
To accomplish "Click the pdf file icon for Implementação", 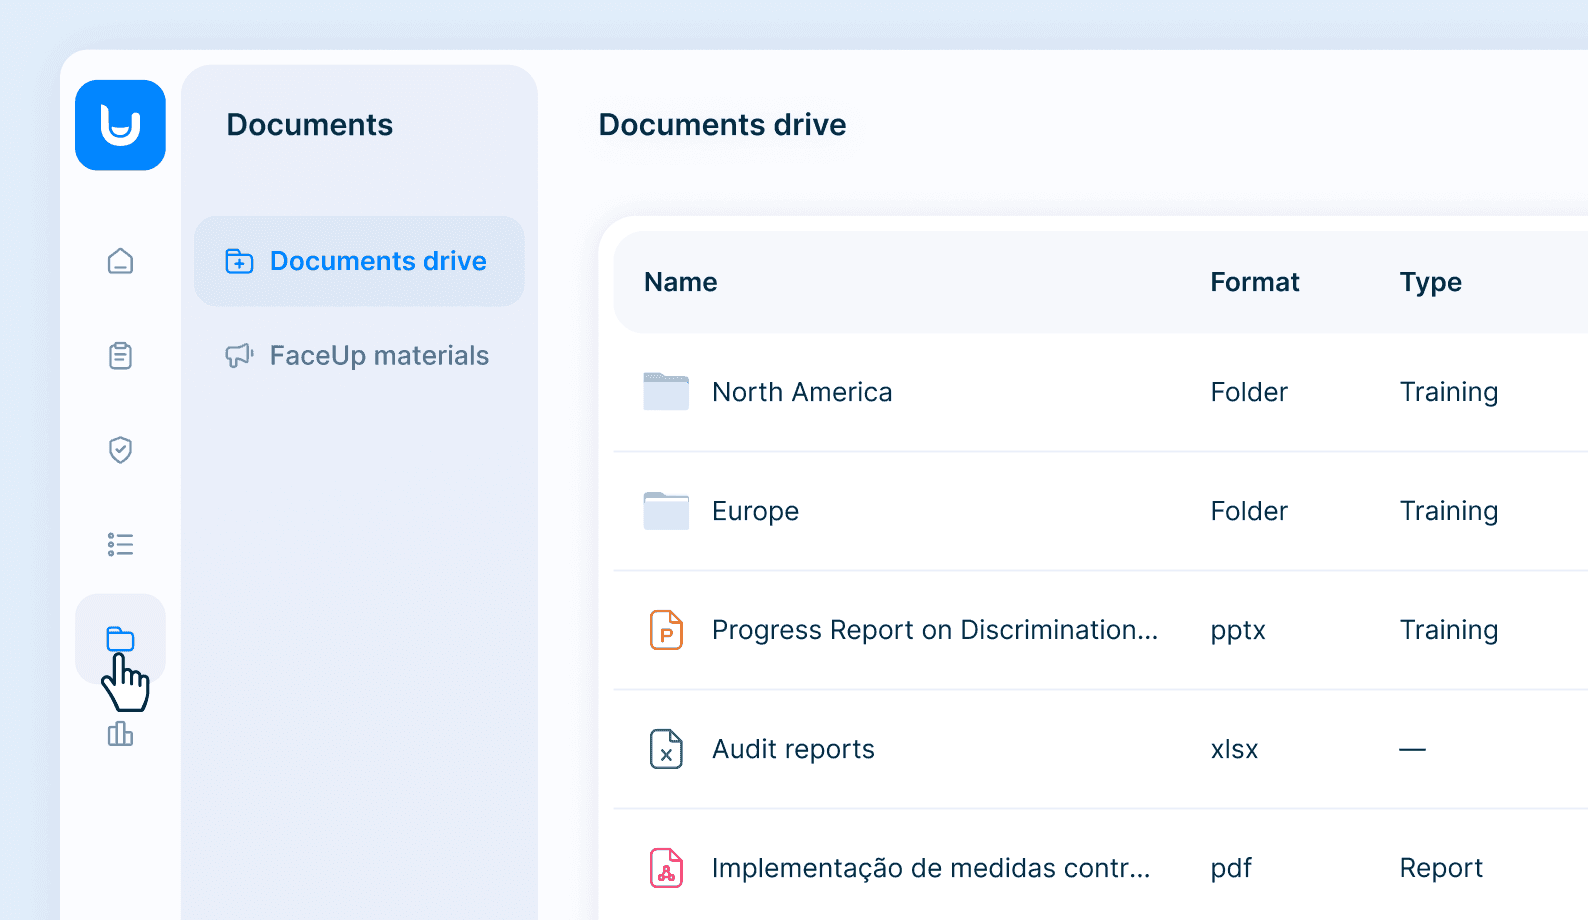I will point(666,868).
